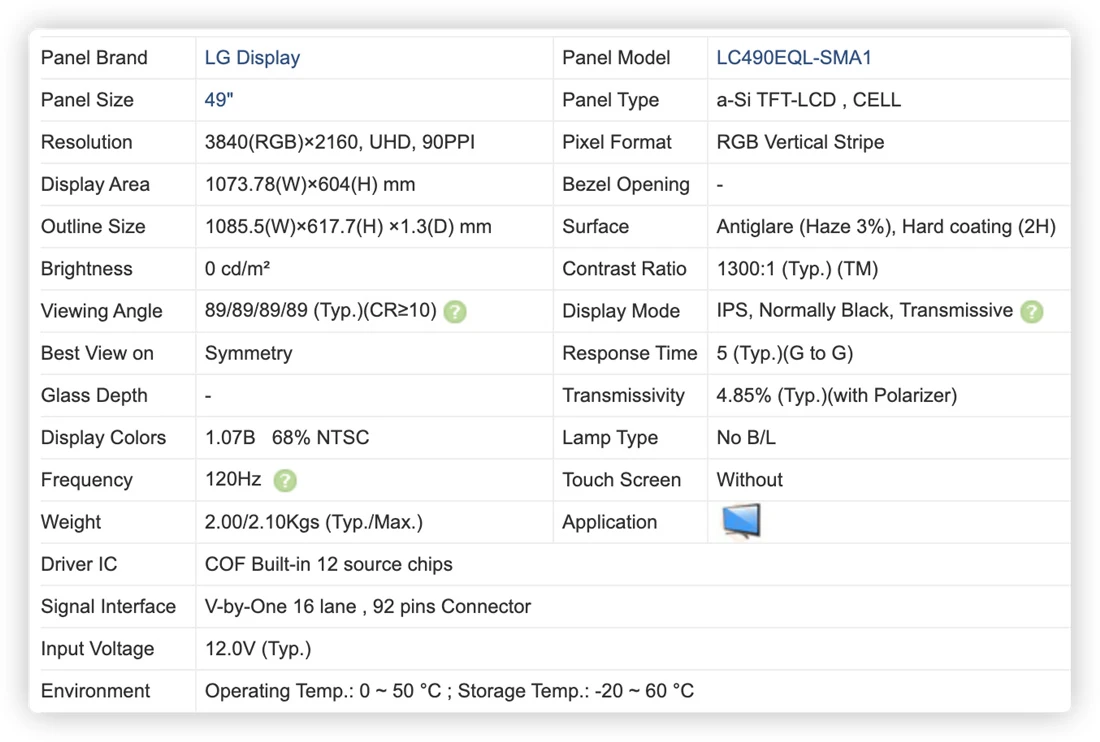The image size is (1100, 742).
Task: Click the Lamp Type label
Action: coord(610,438)
